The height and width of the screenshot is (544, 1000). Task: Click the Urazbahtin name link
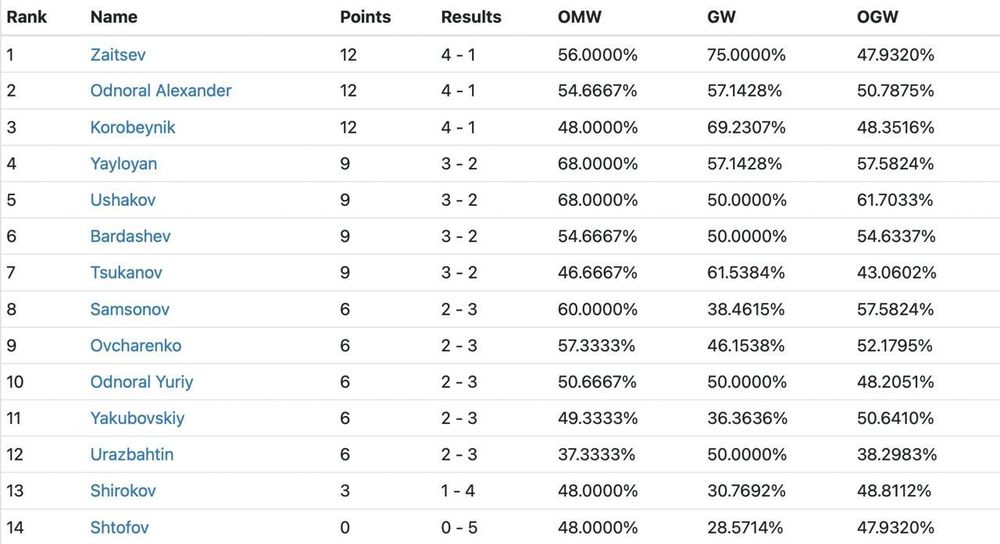(132, 455)
